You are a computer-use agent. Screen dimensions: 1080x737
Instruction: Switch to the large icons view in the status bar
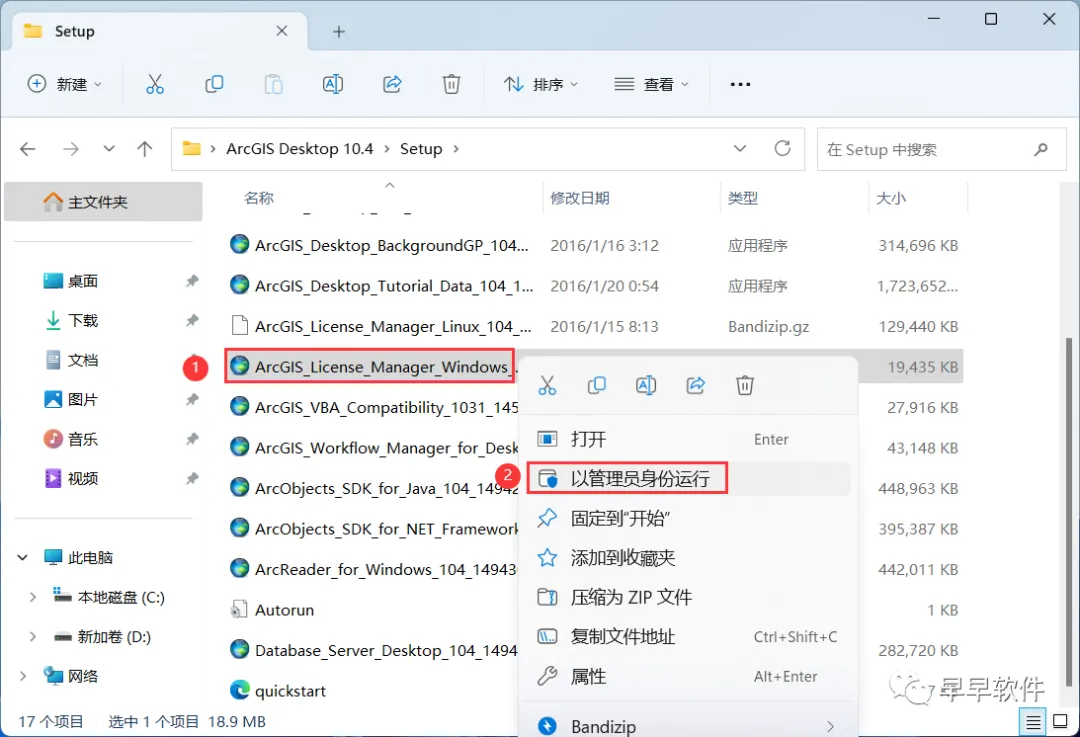click(x=1061, y=722)
